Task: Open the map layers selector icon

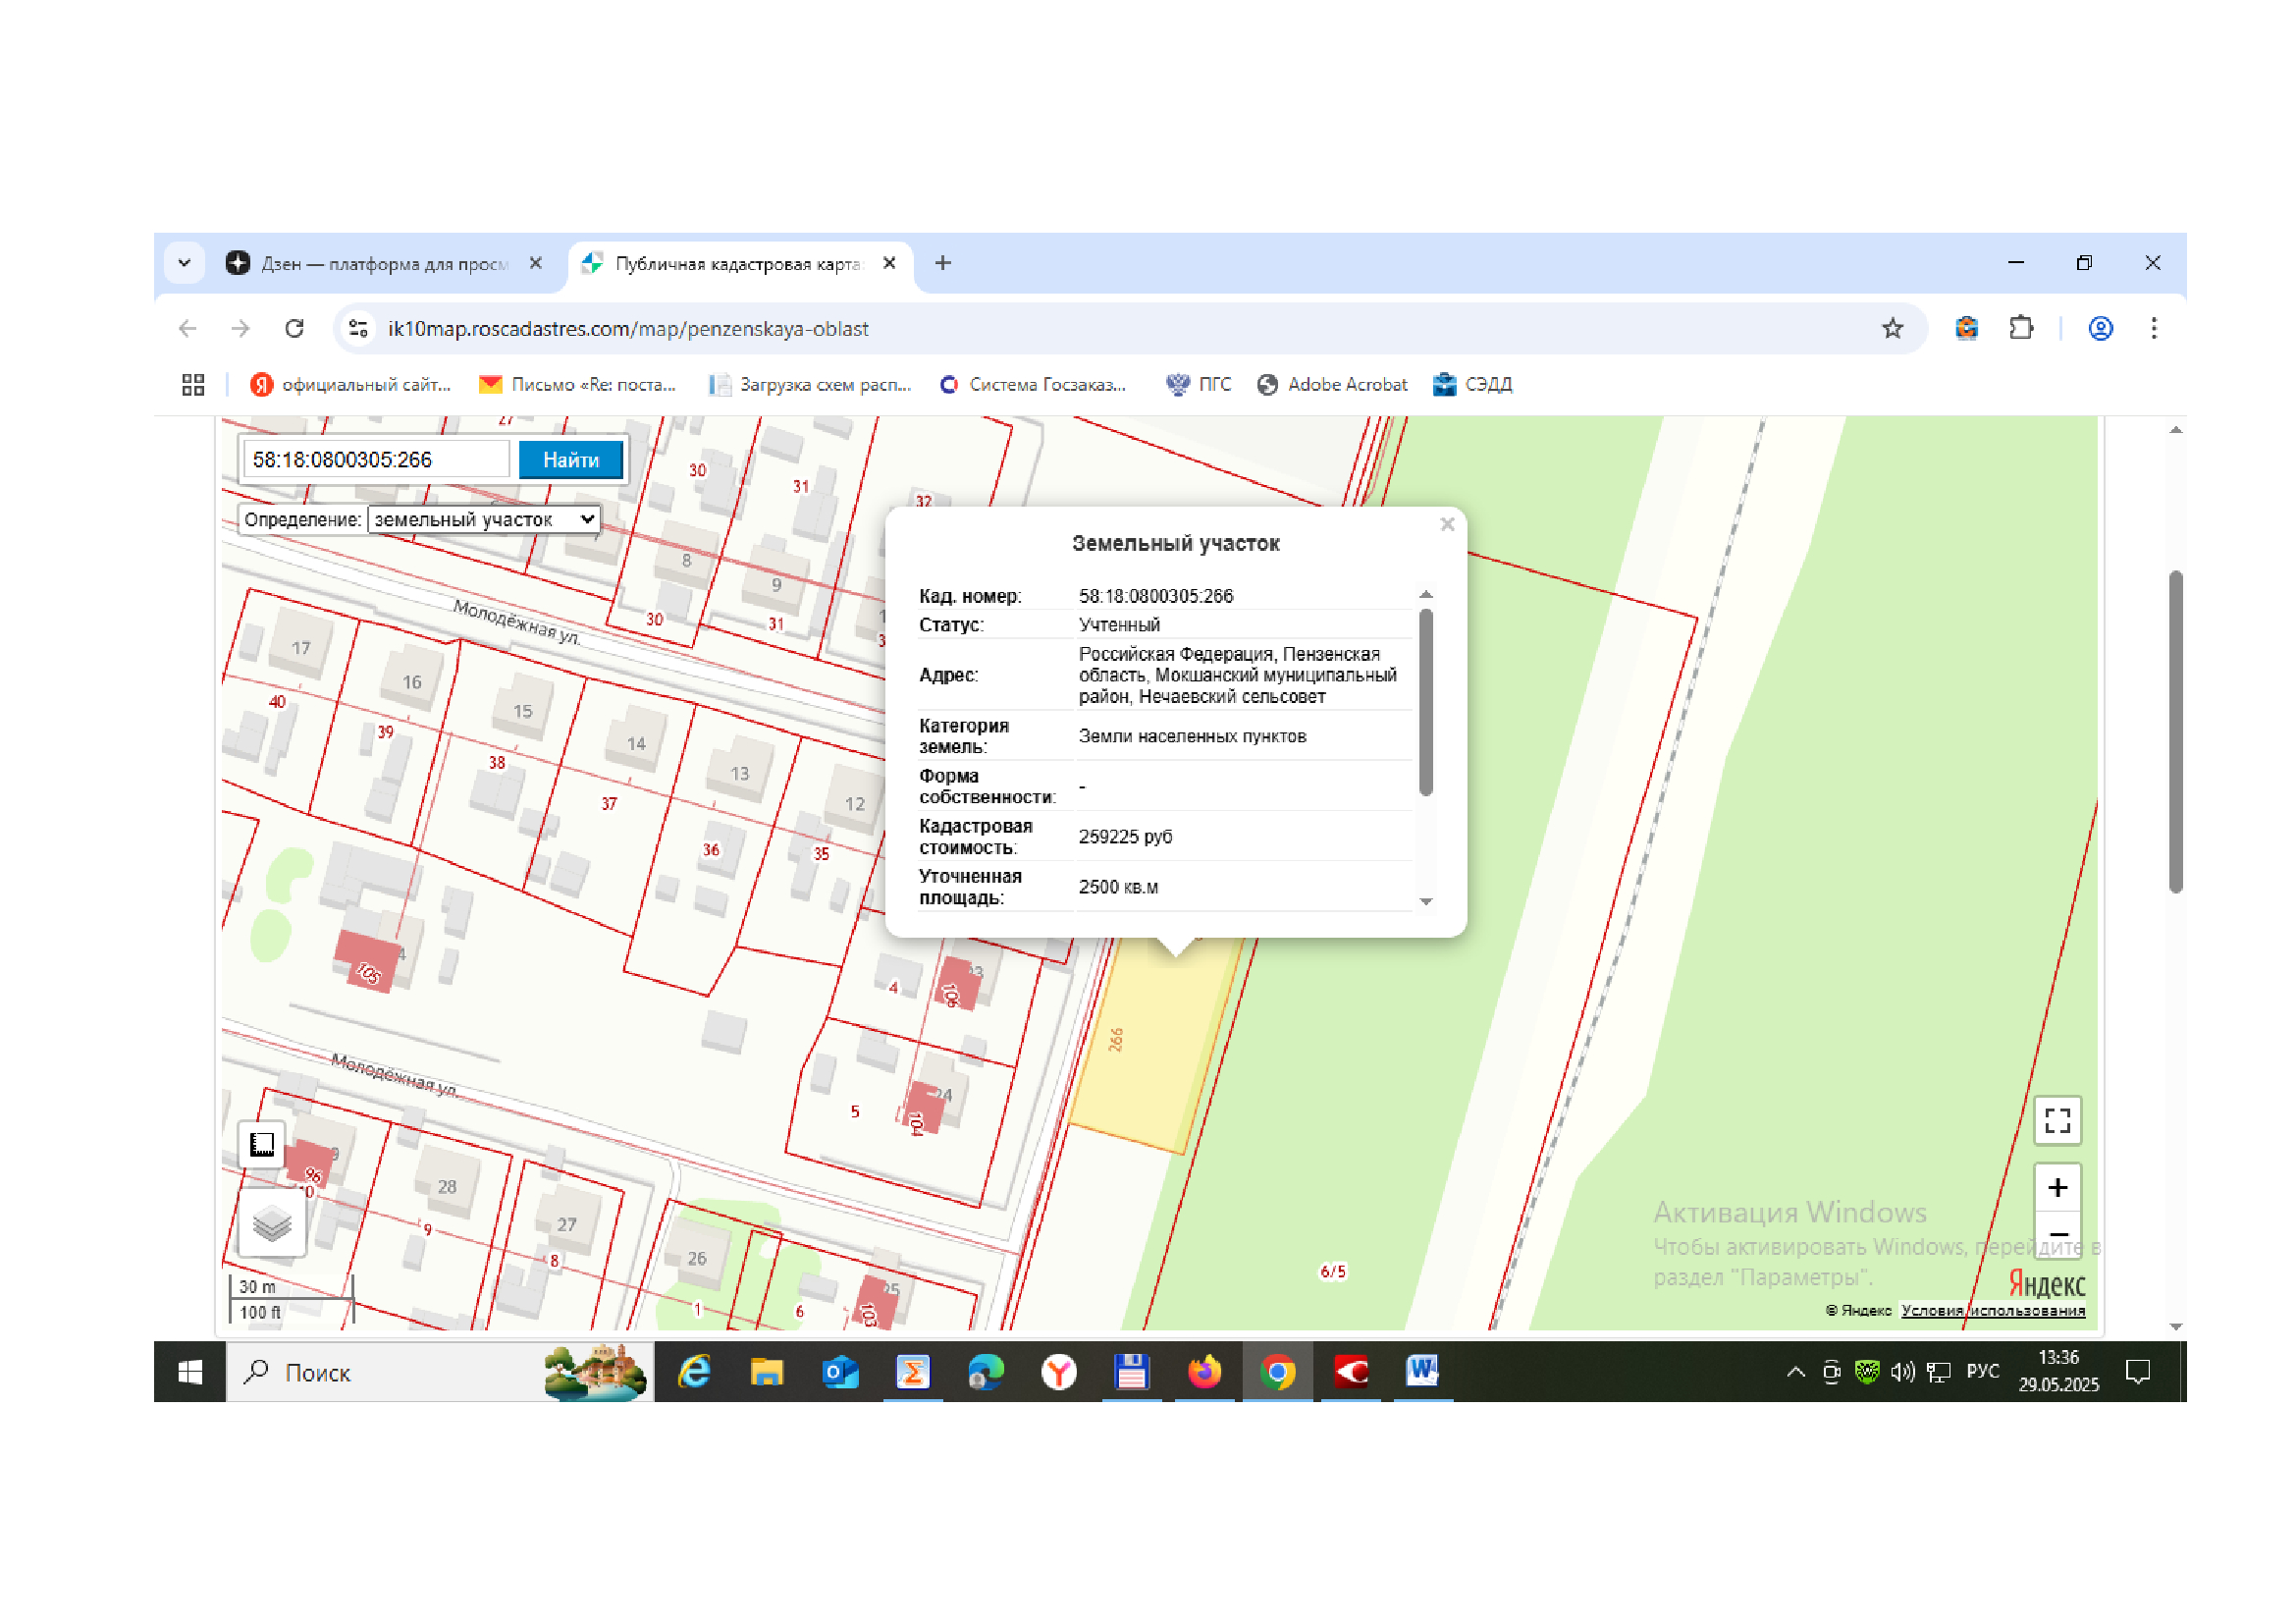Action: pos(272,1223)
